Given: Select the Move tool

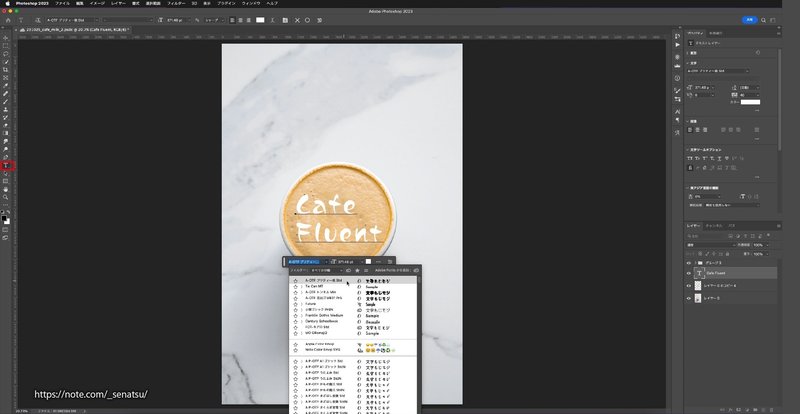Looking at the screenshot, I should pyautogui.click(x=6, y=38).
